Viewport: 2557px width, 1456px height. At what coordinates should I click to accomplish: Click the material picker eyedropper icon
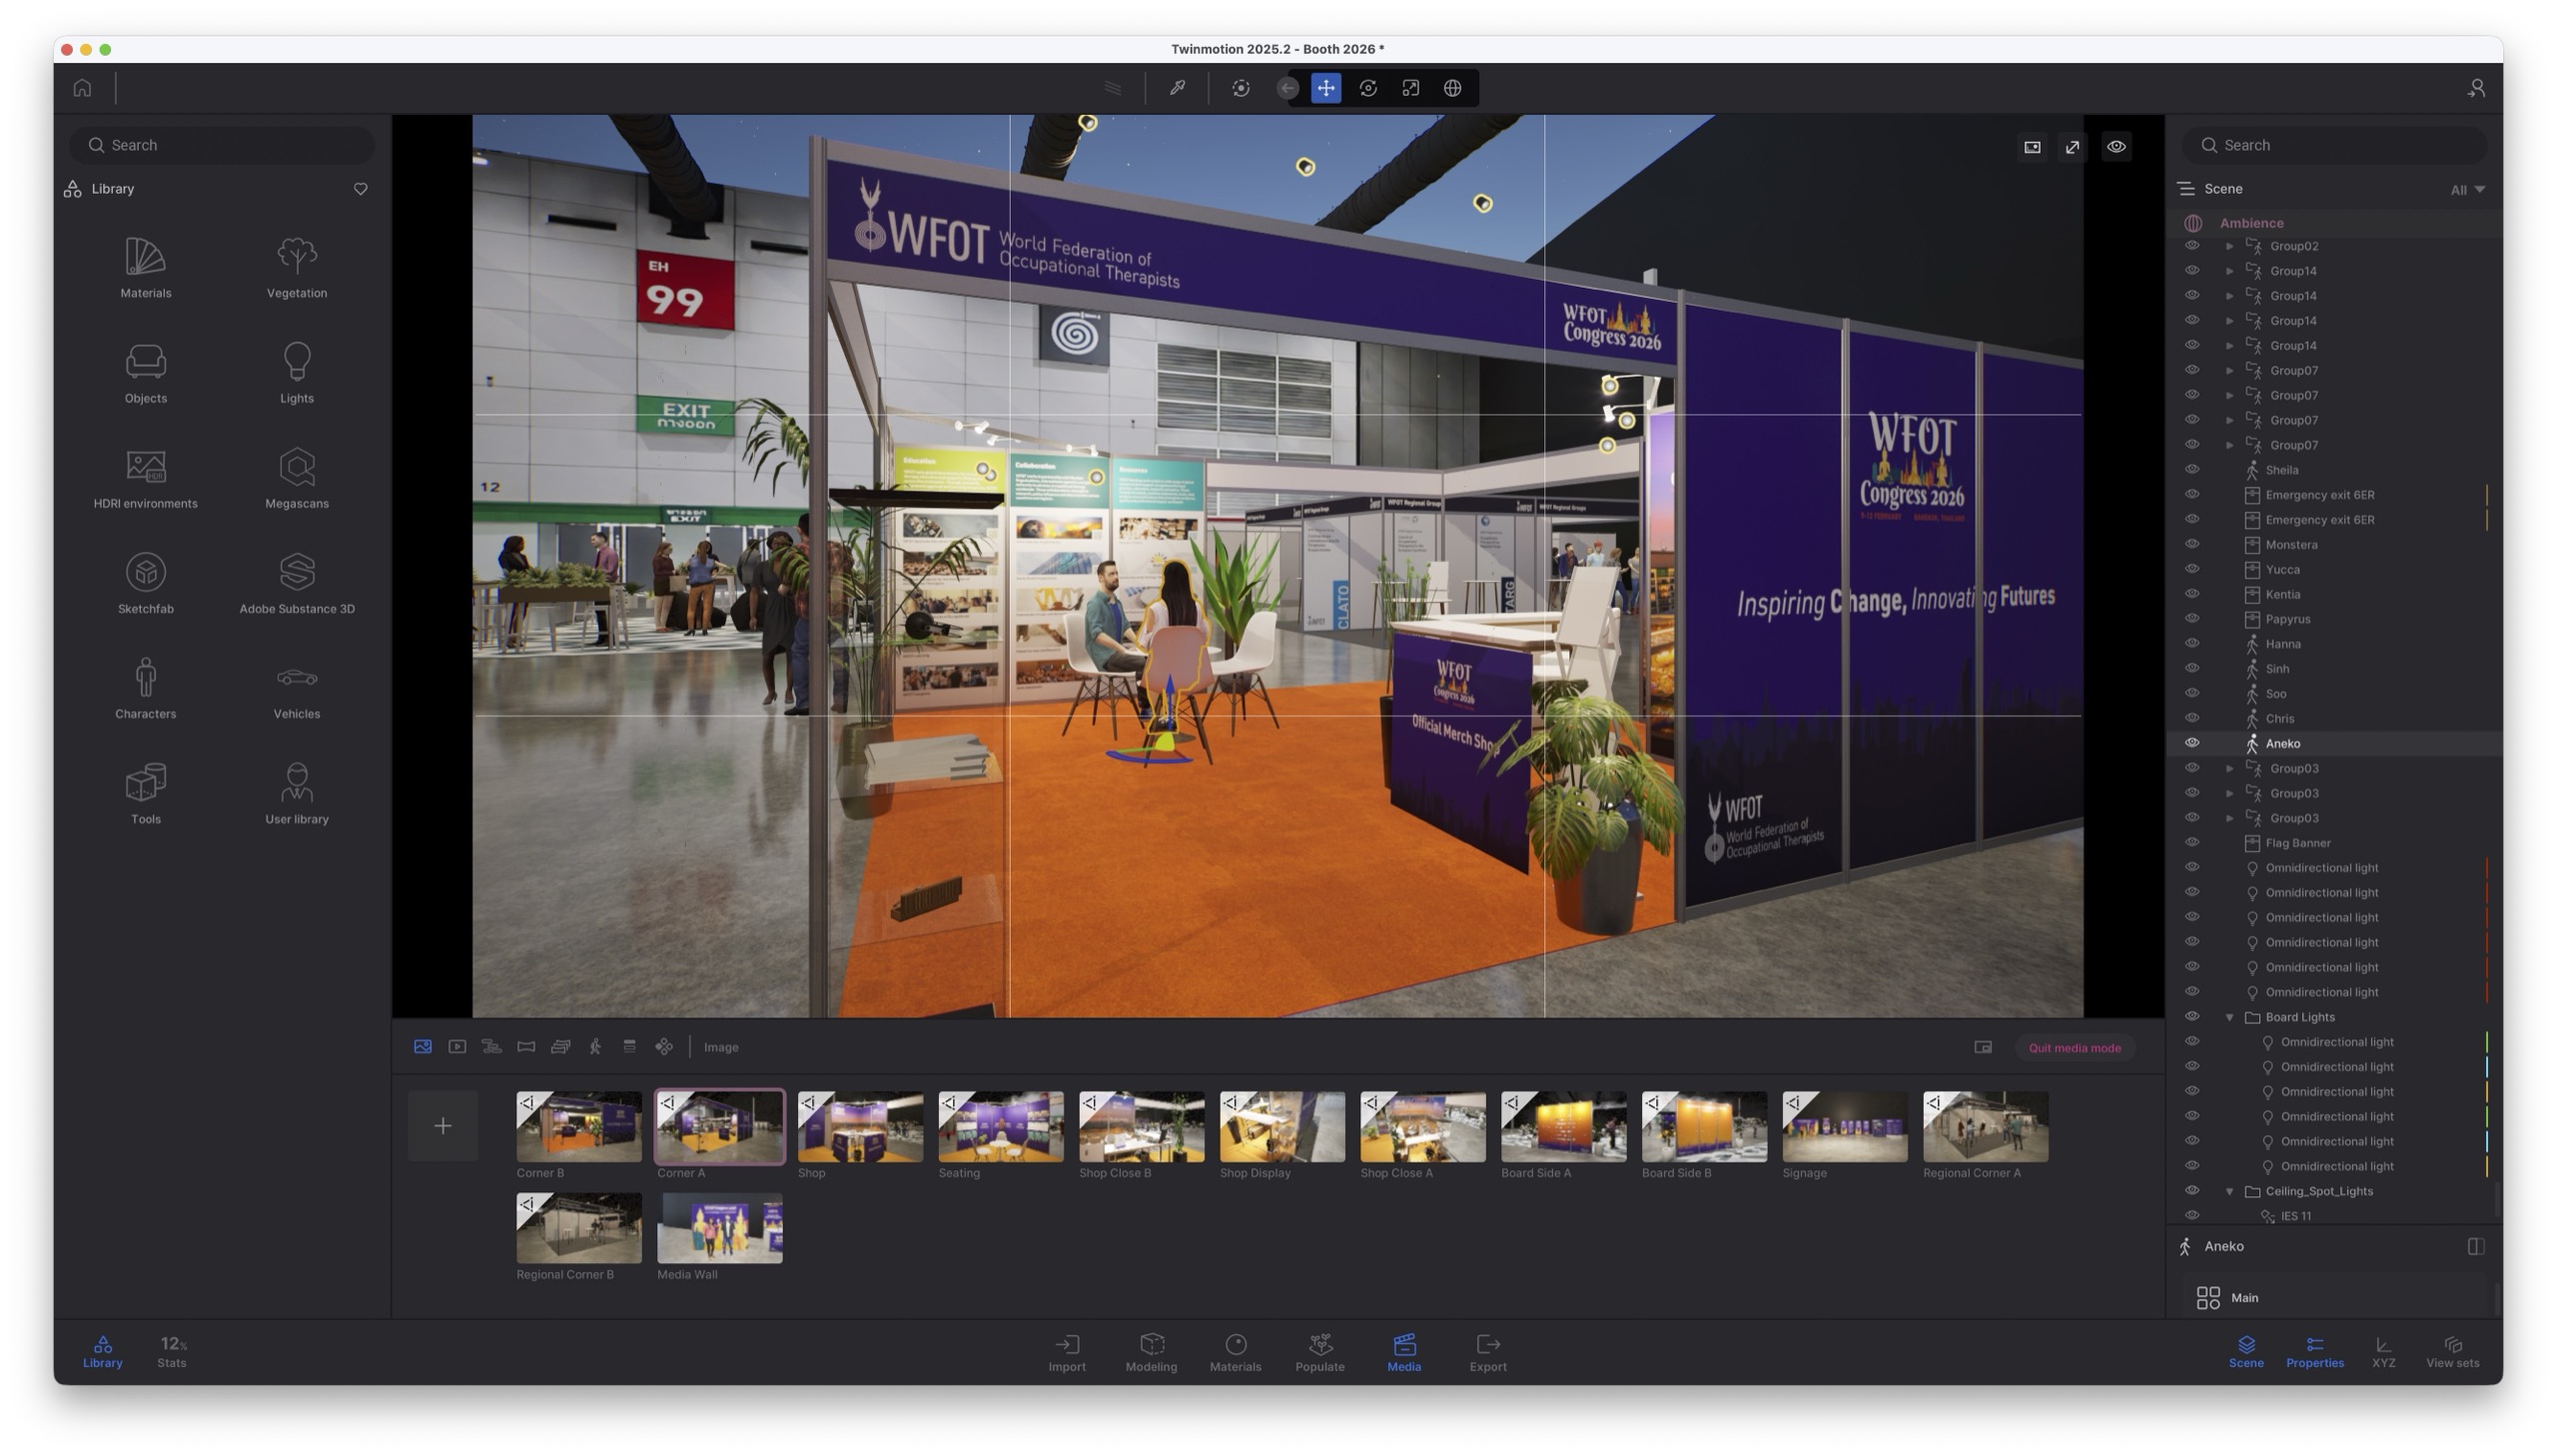pyautogui.click(x=1177, y=88)
